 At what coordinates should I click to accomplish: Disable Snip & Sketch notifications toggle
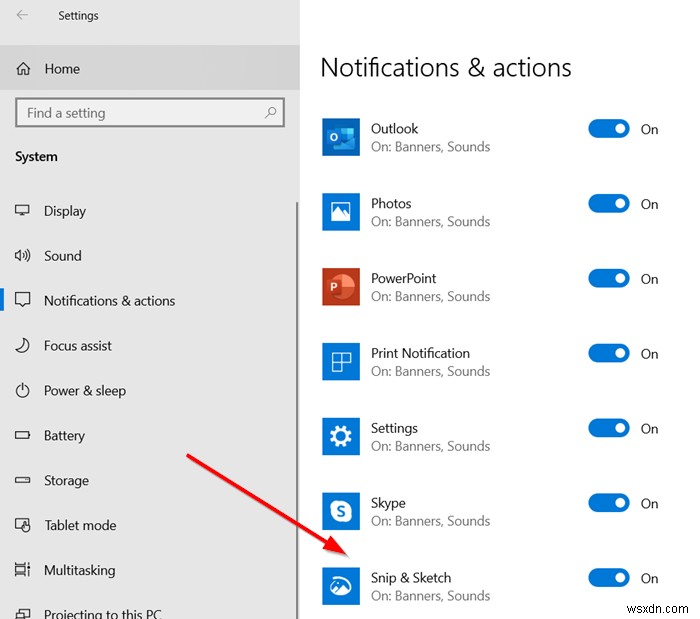[608, 578]
